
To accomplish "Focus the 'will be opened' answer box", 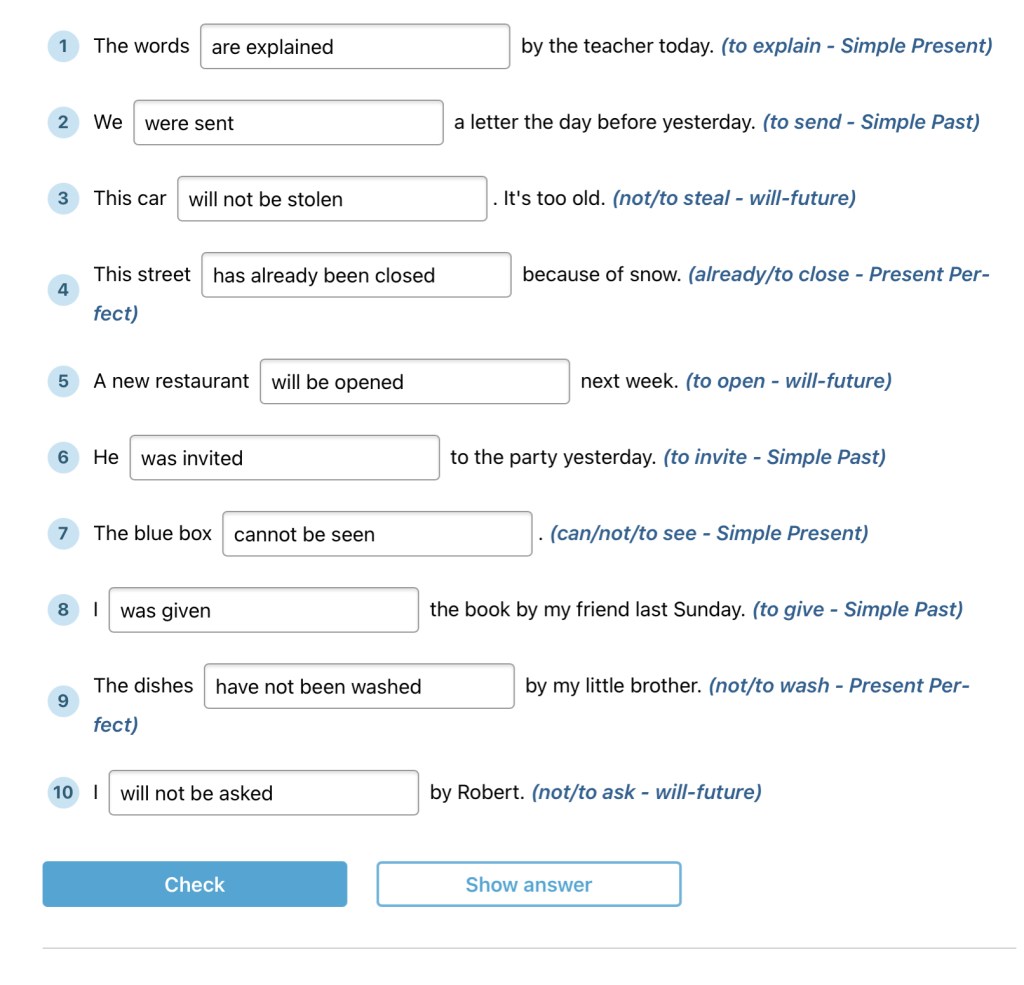I will 414,382.
